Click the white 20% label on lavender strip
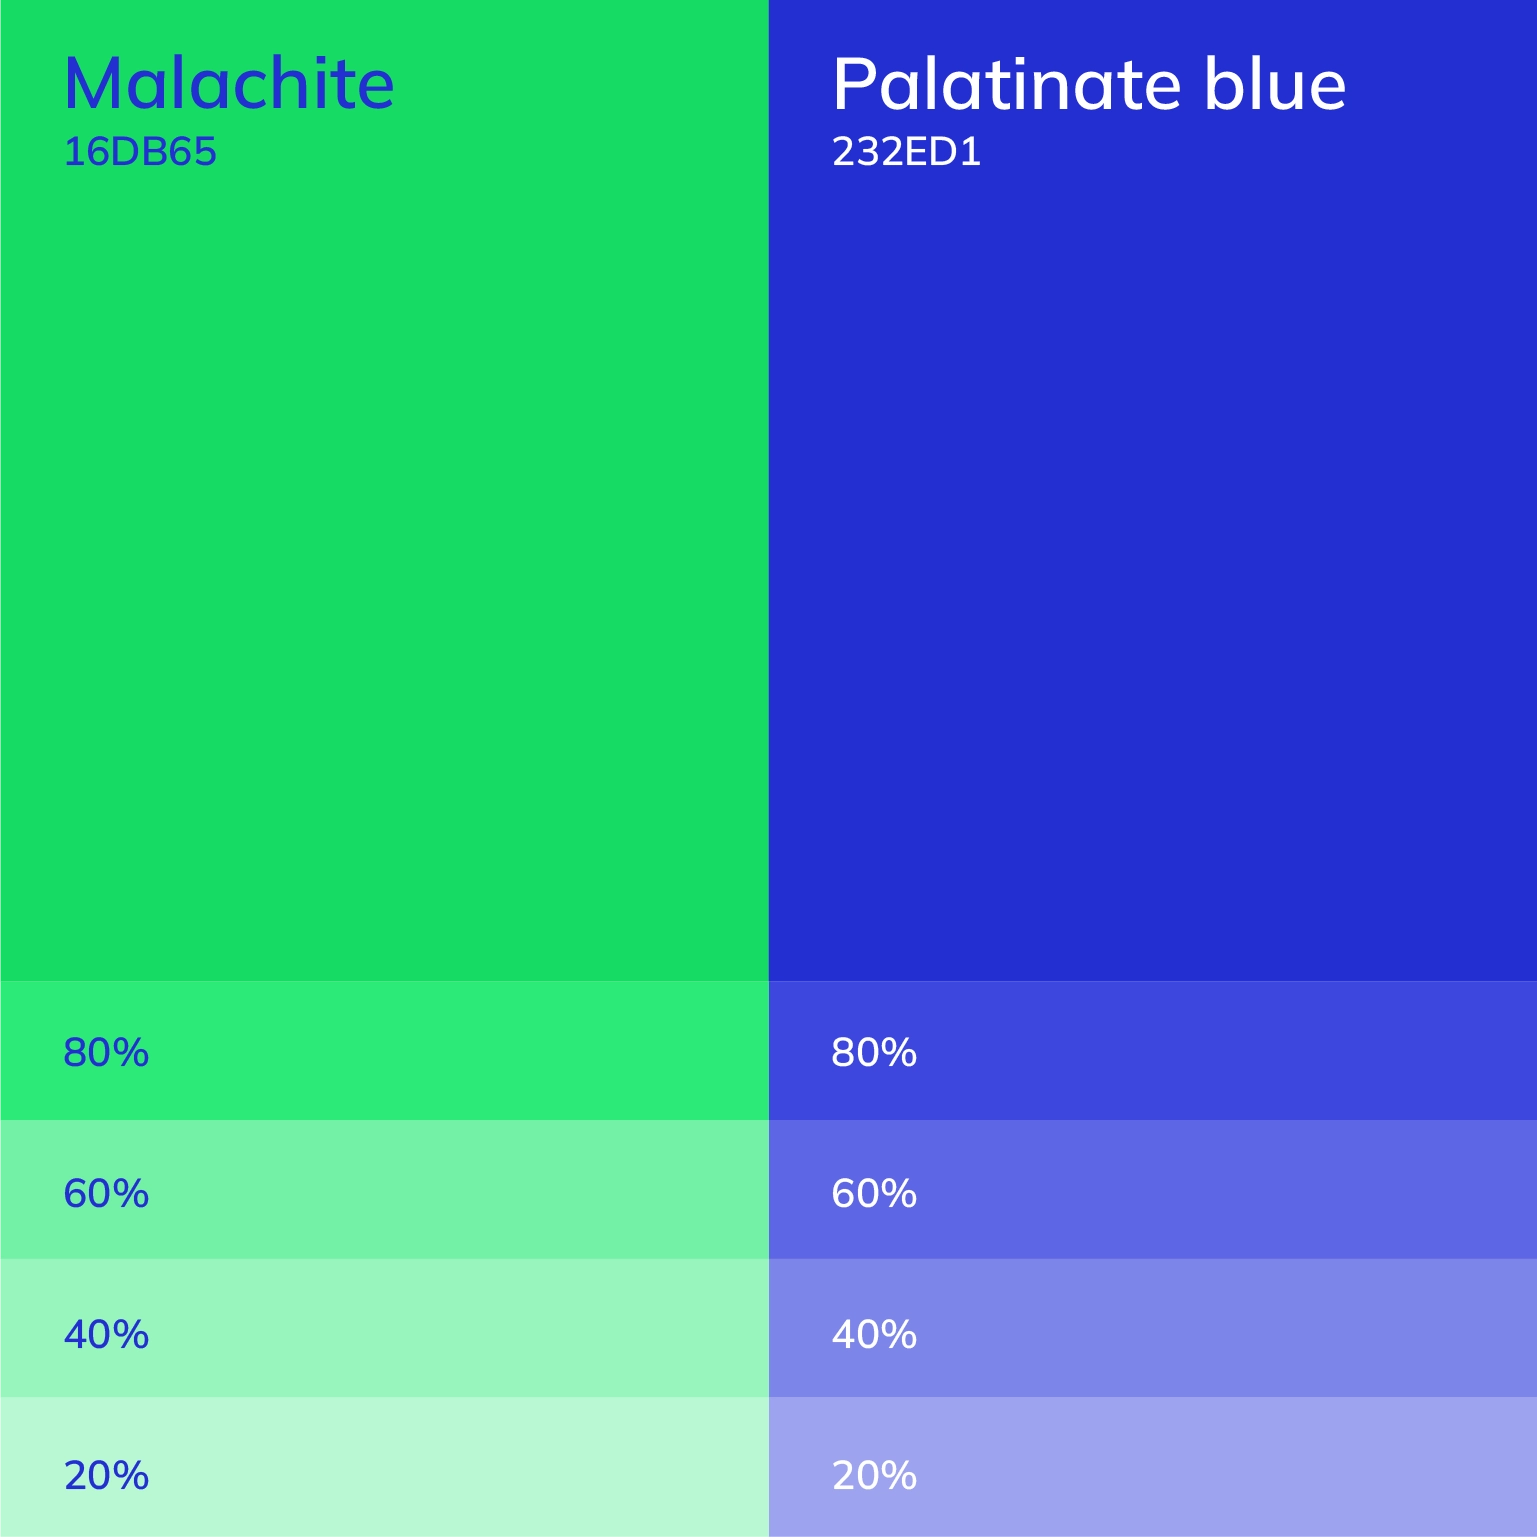The height and width of the screenshot is (1537, 1538). coord(874,1476)
